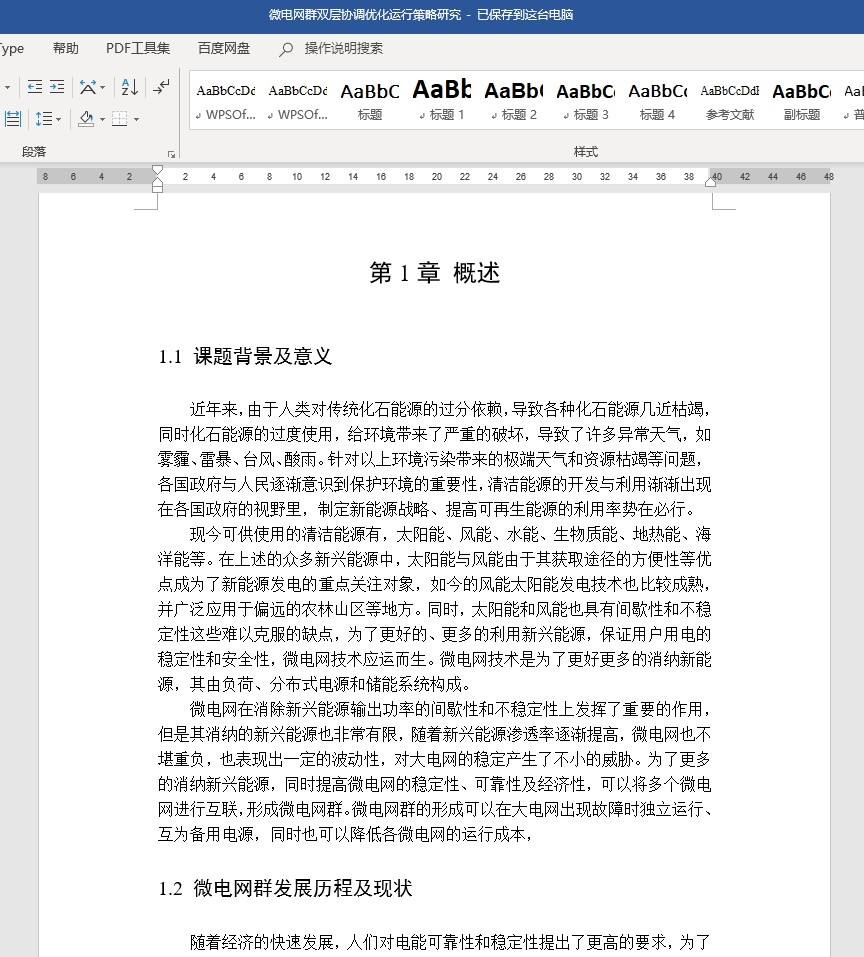Apply the 标题 4 style
This screenshot has height=957, width=864.
pos(658,101)
